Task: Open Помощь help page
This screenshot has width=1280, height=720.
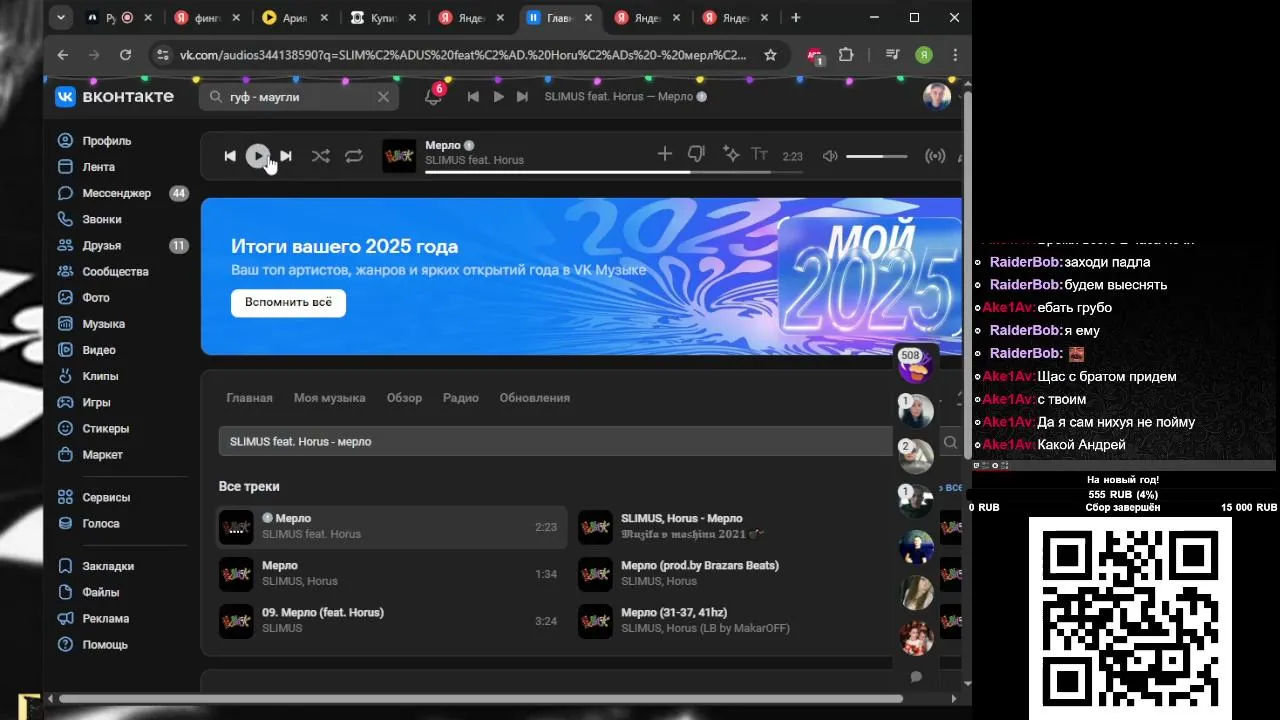Action: pyautogui.click(x=105, y=644)
